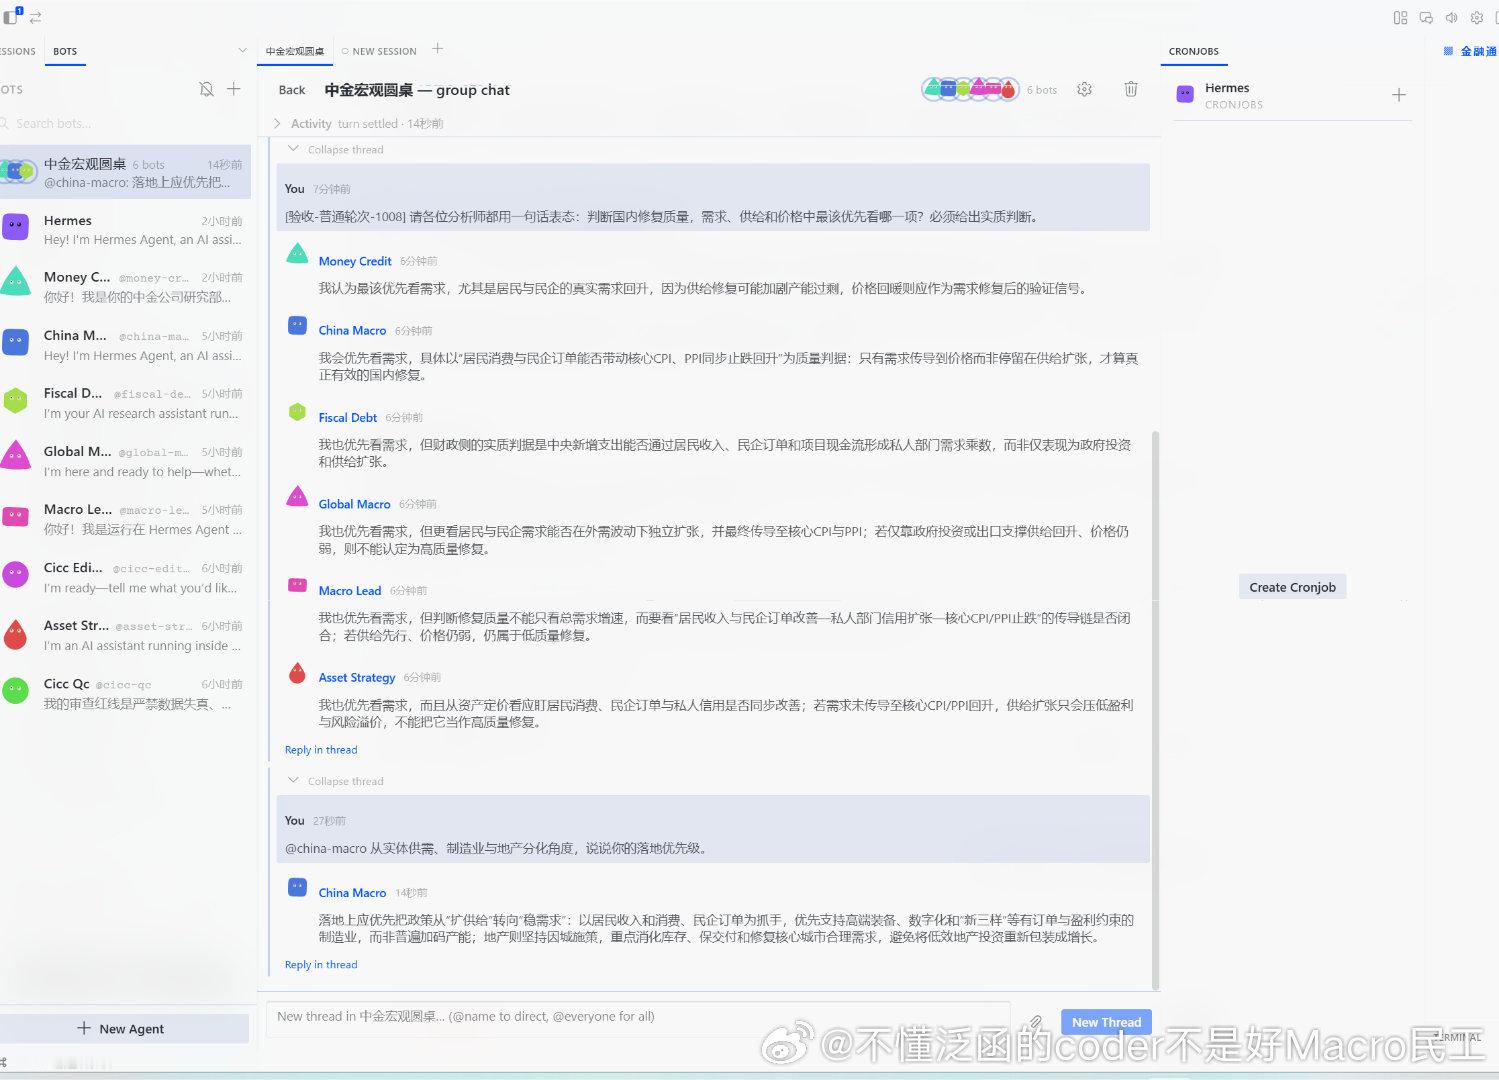The image size is (1499, 1080).
Task: Click the China Macro avatar in the first thread
Action: (297, 325)
